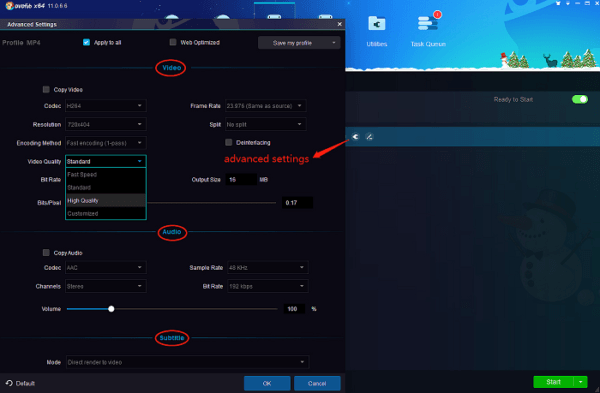
Task: Expand the Save my profile dropdown
Action: pos(299,43)
